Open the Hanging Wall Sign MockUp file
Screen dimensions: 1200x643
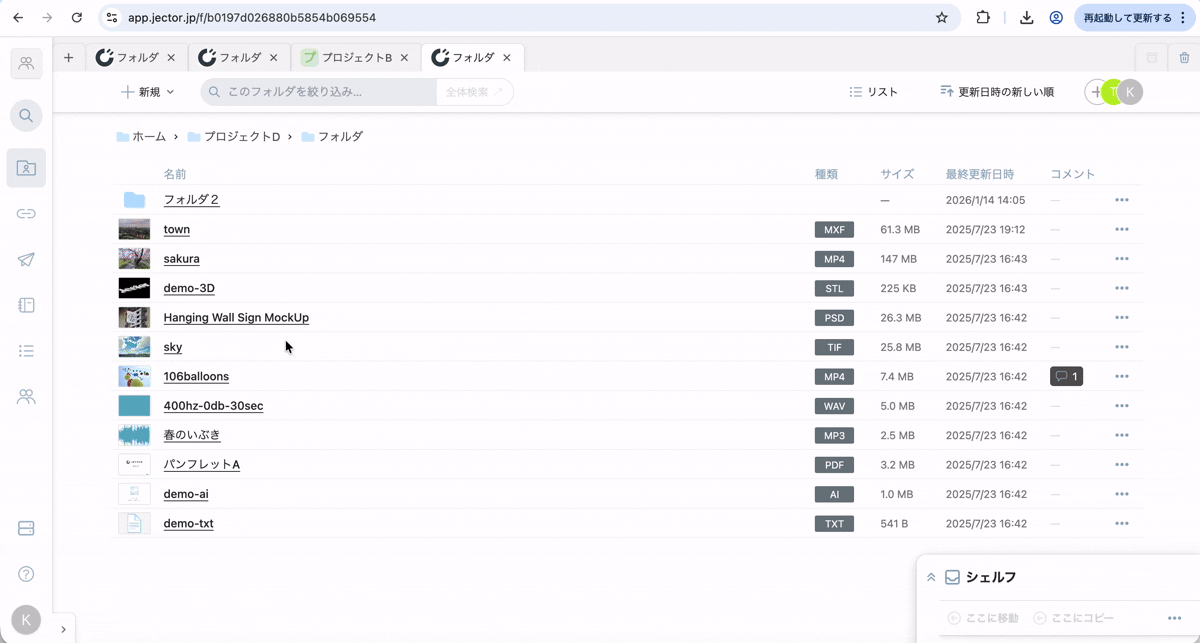pos(236,318)
